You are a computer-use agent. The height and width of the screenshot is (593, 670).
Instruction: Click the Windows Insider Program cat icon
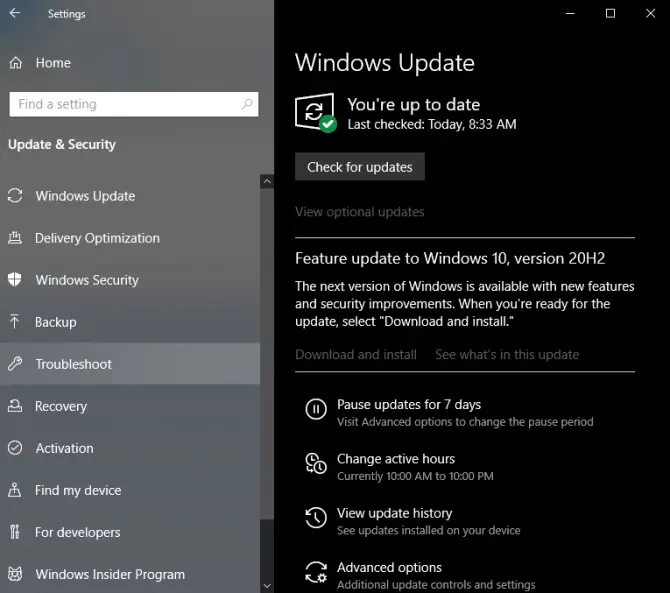click(15, 574)
